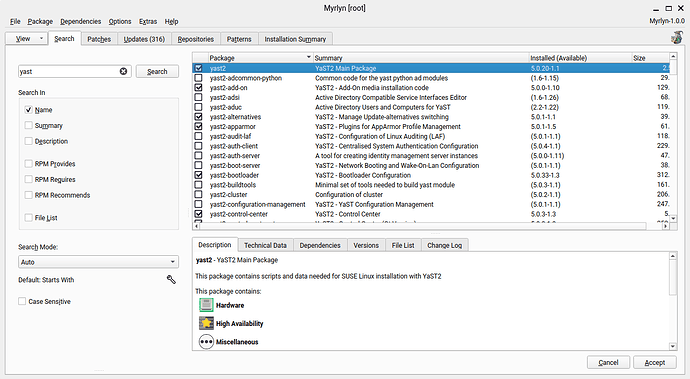Click the Cancel button
The height and width of the screenshot is (379, 690).
(608, 362)
